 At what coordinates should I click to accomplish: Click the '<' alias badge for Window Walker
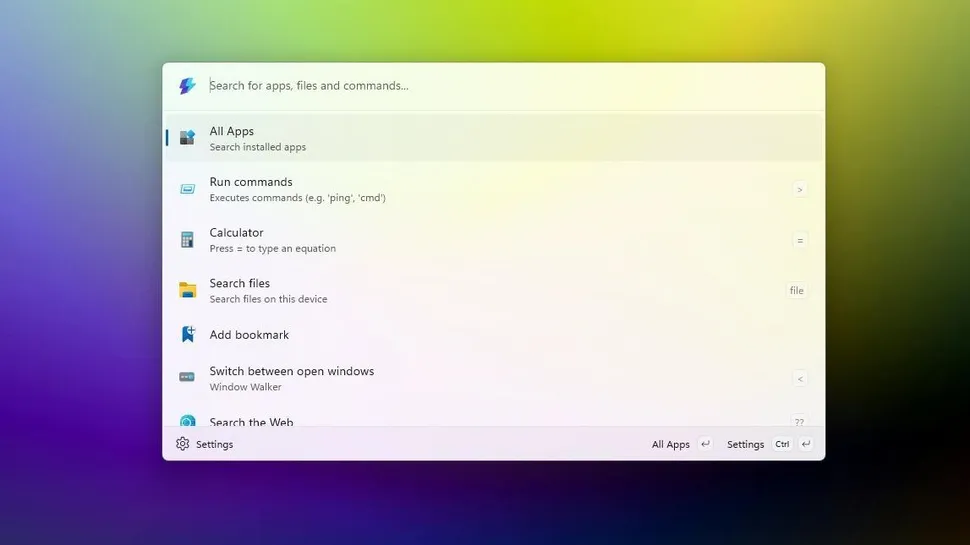[x=799, y=378]
